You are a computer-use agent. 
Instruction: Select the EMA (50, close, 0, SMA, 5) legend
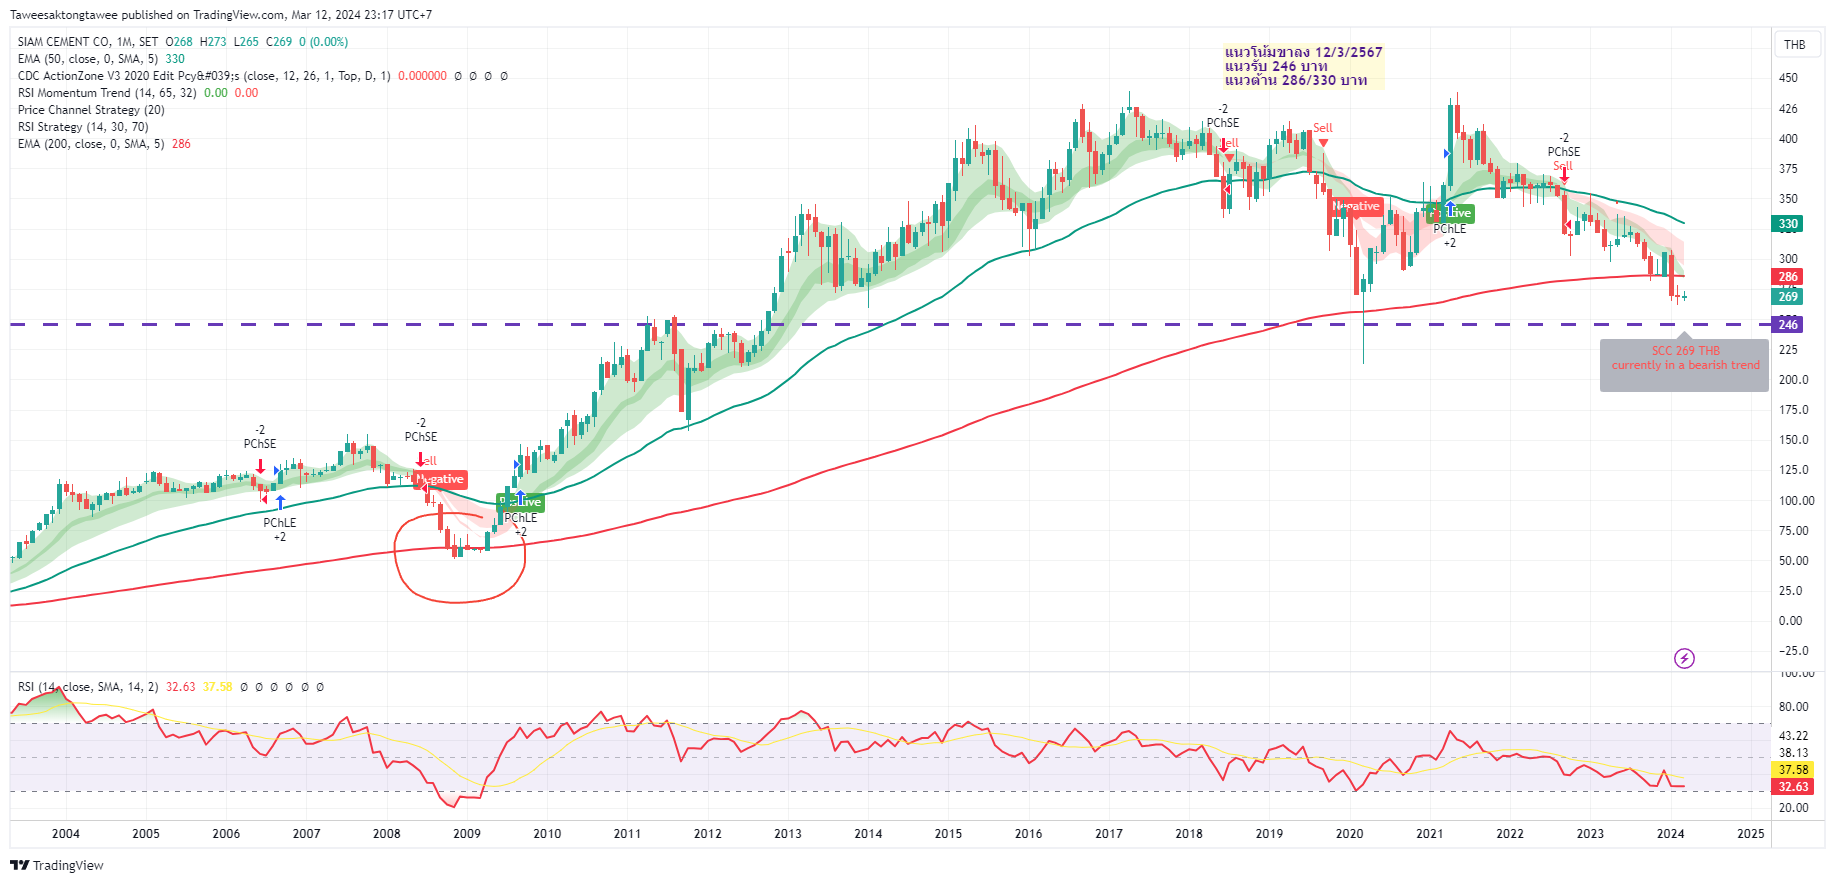click(88, 59)
